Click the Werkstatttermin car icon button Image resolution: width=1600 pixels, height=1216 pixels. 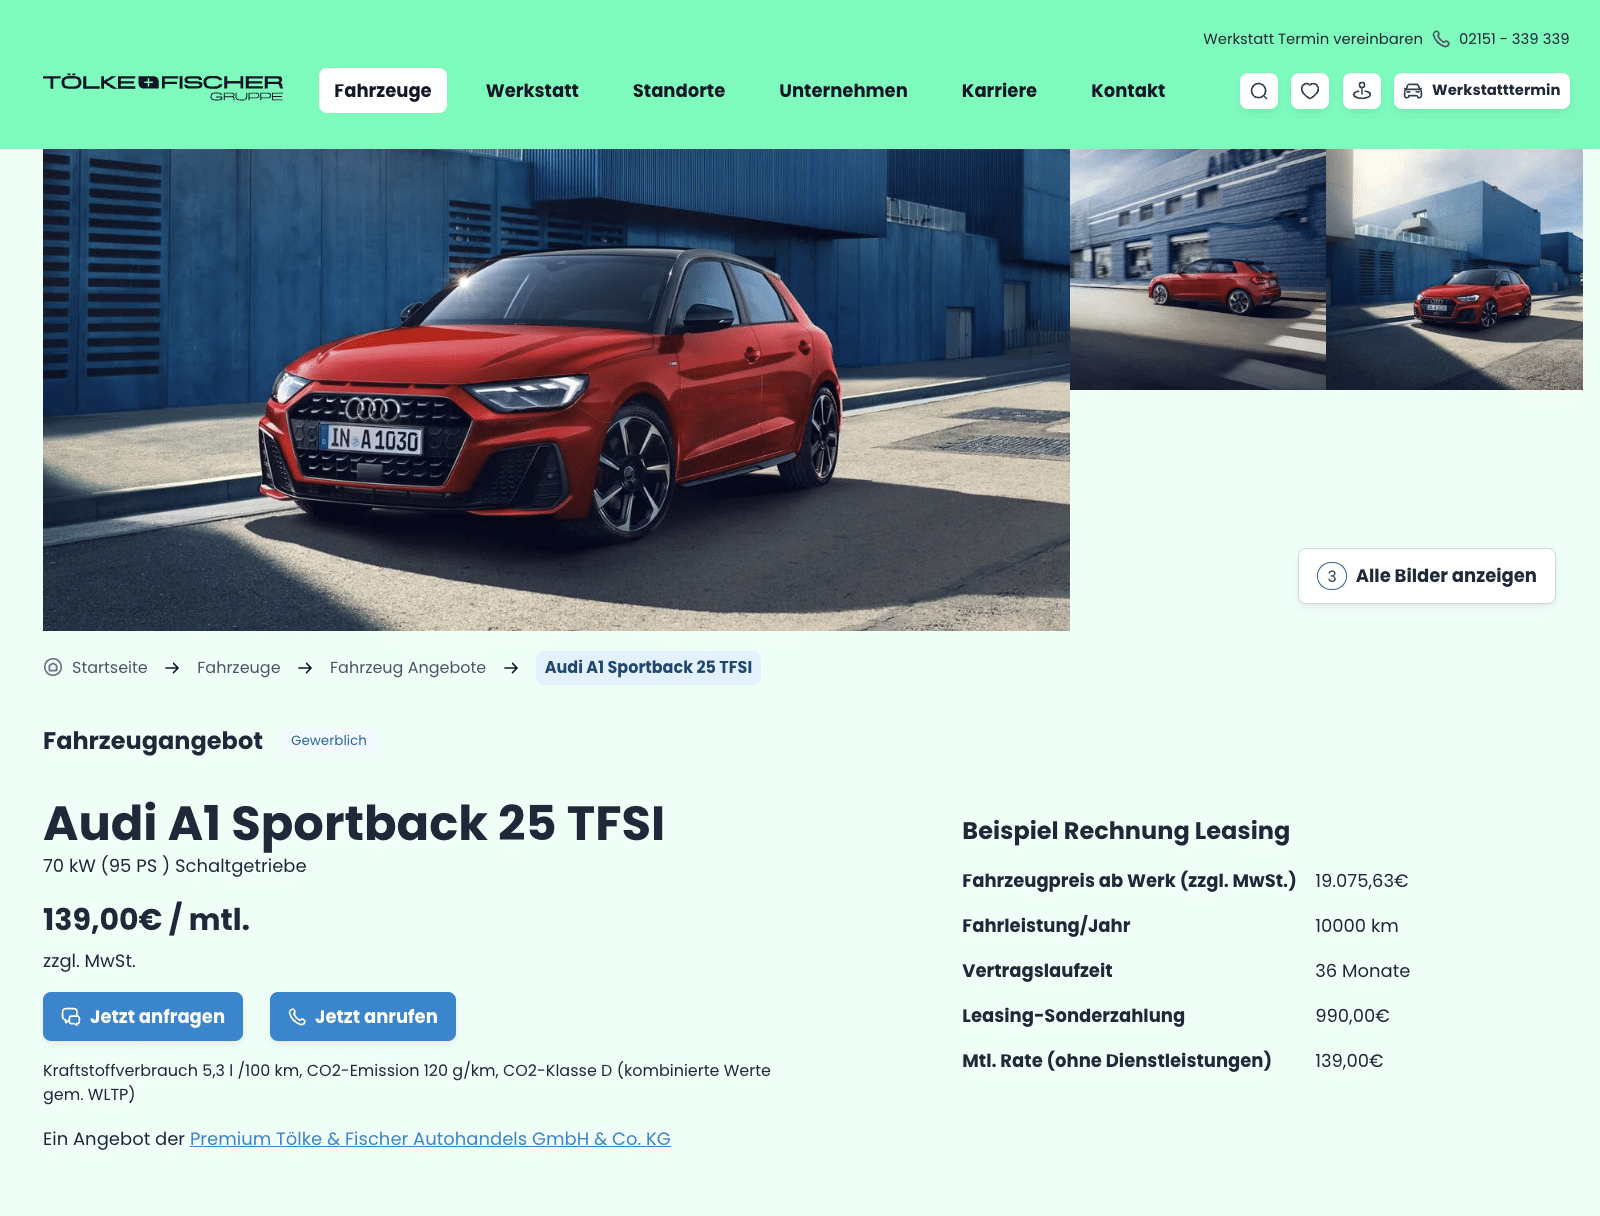(x=1482, y=91)
